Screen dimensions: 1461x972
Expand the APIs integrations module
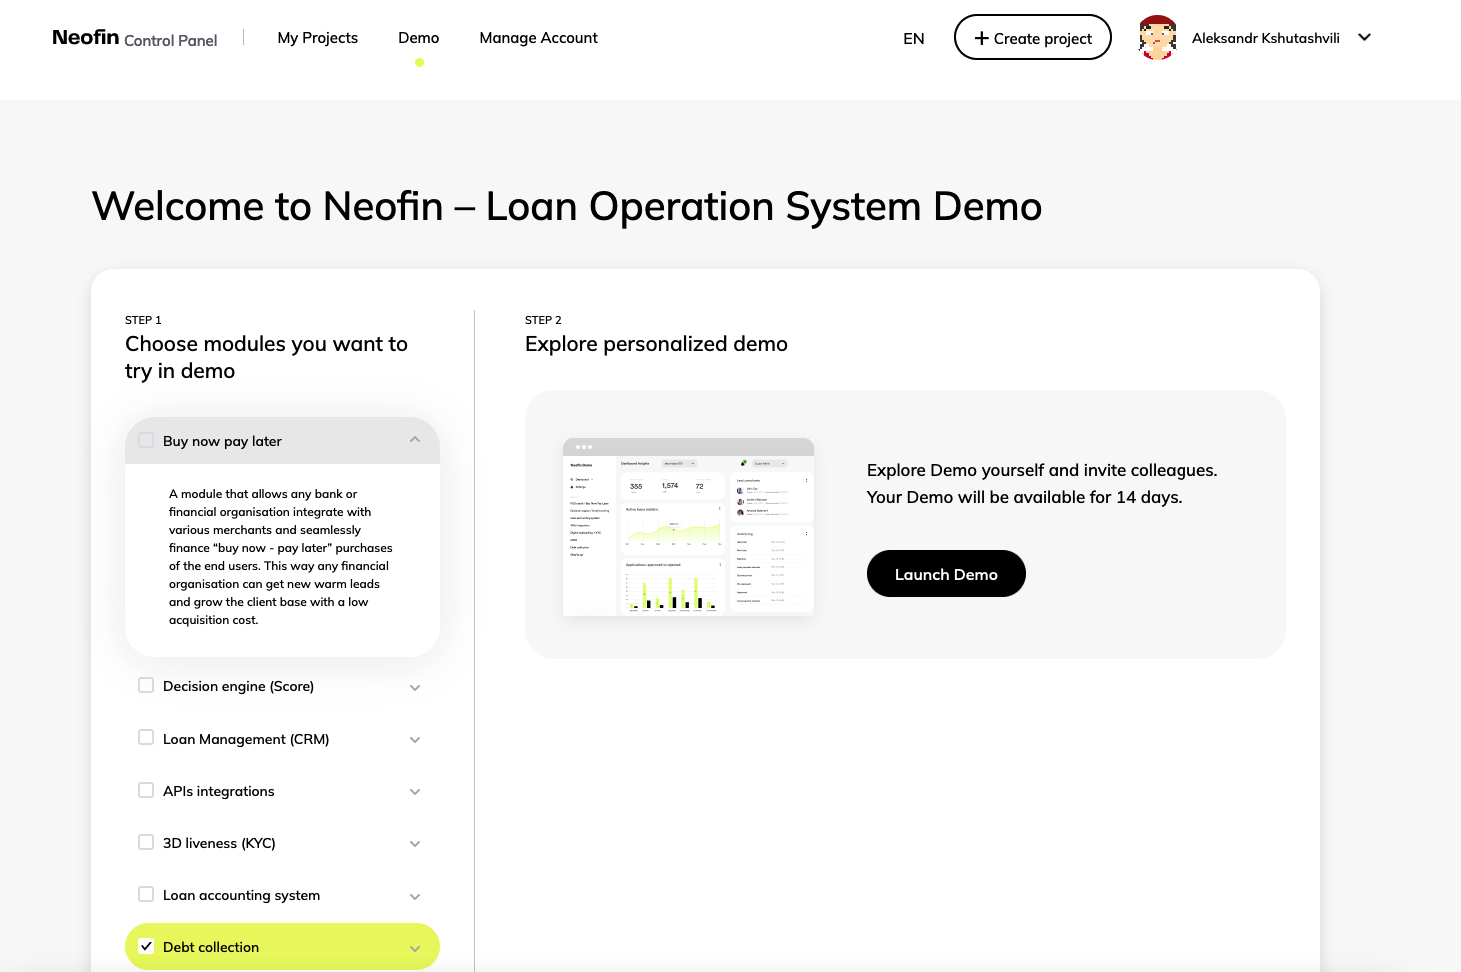click(x=415, y=792)
